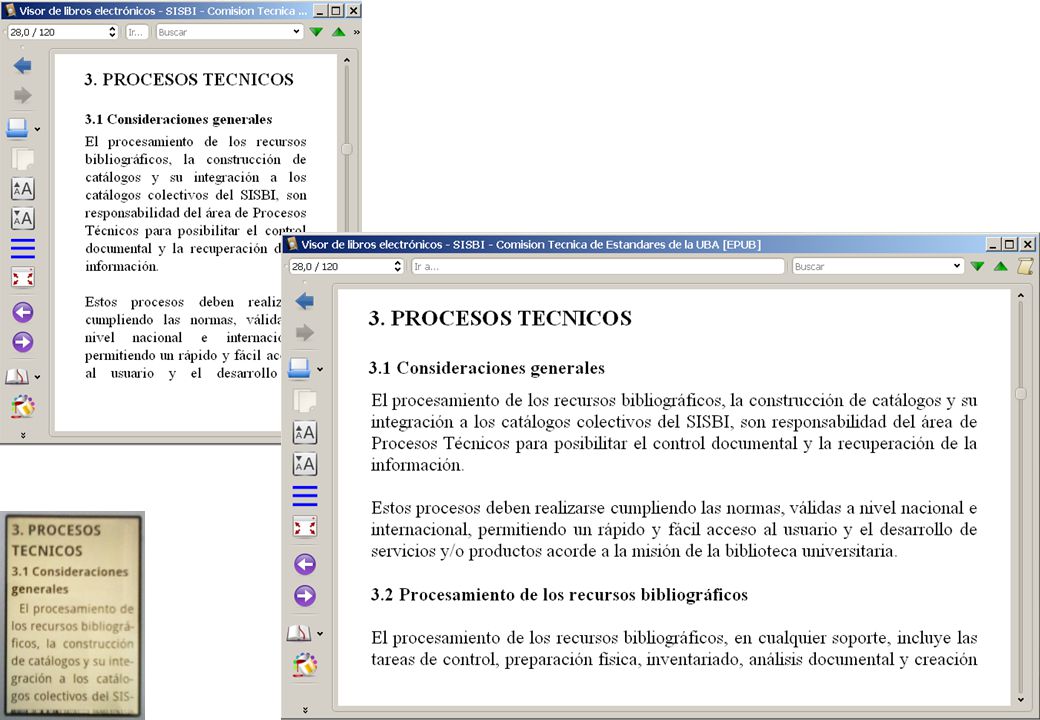The width and height of the screenshot is (1040, 720).
Task: Open viewer preferences in the large window
Action: point(304,664)
